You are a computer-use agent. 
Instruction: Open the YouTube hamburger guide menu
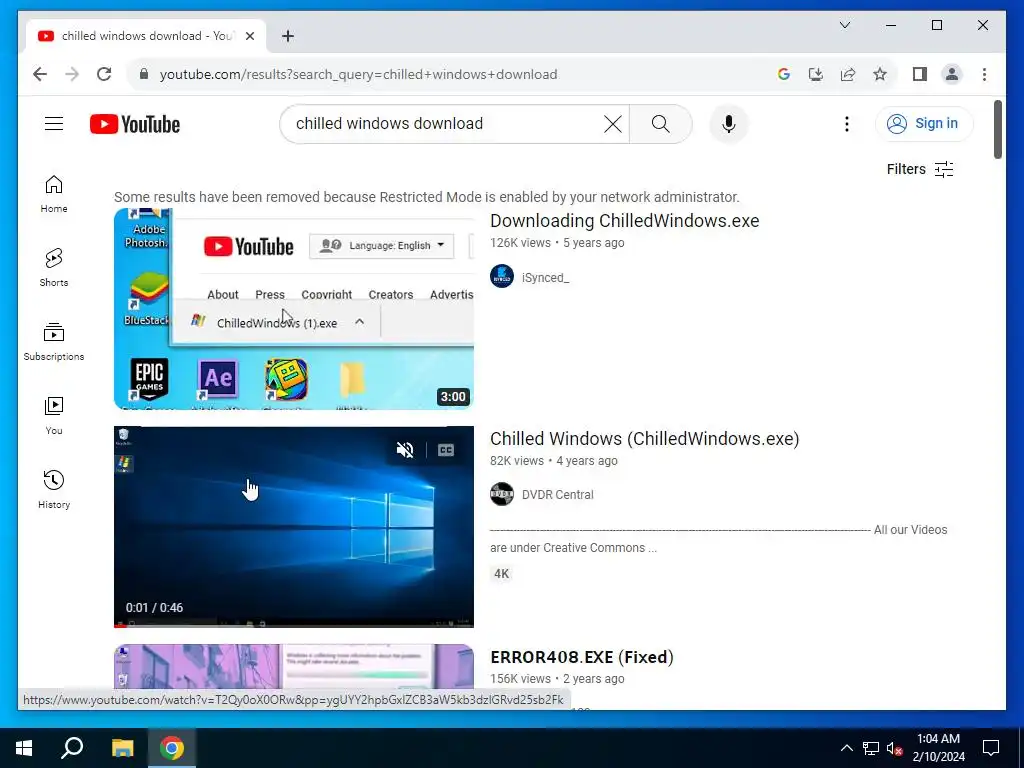[54, 123]
